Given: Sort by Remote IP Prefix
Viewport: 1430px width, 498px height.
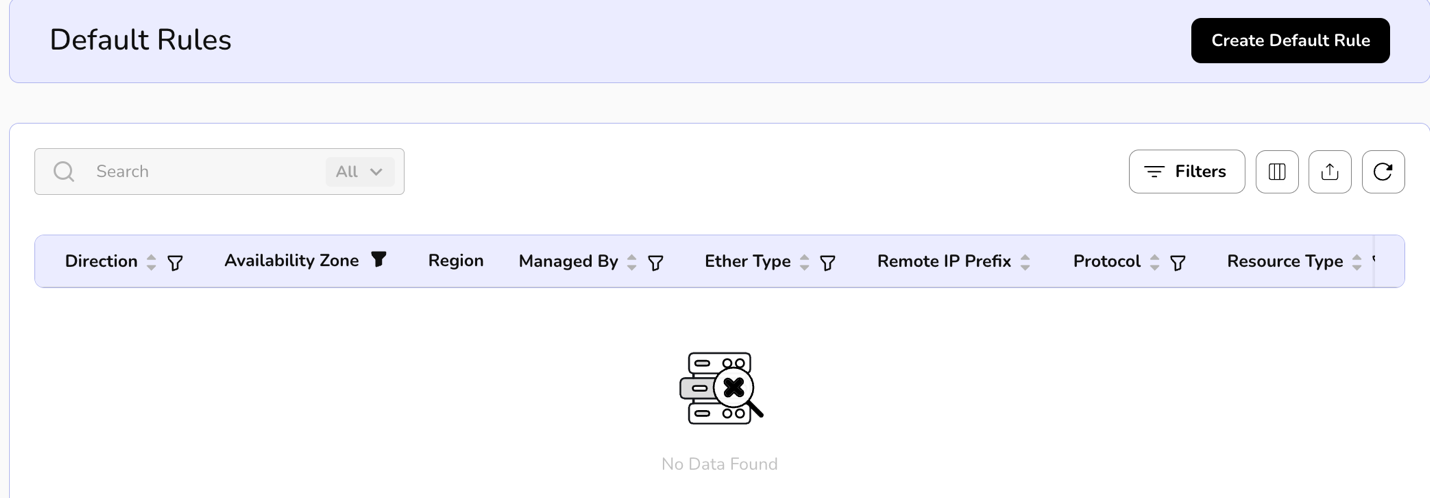Looking at the screenshot, I should (1025, 262).
